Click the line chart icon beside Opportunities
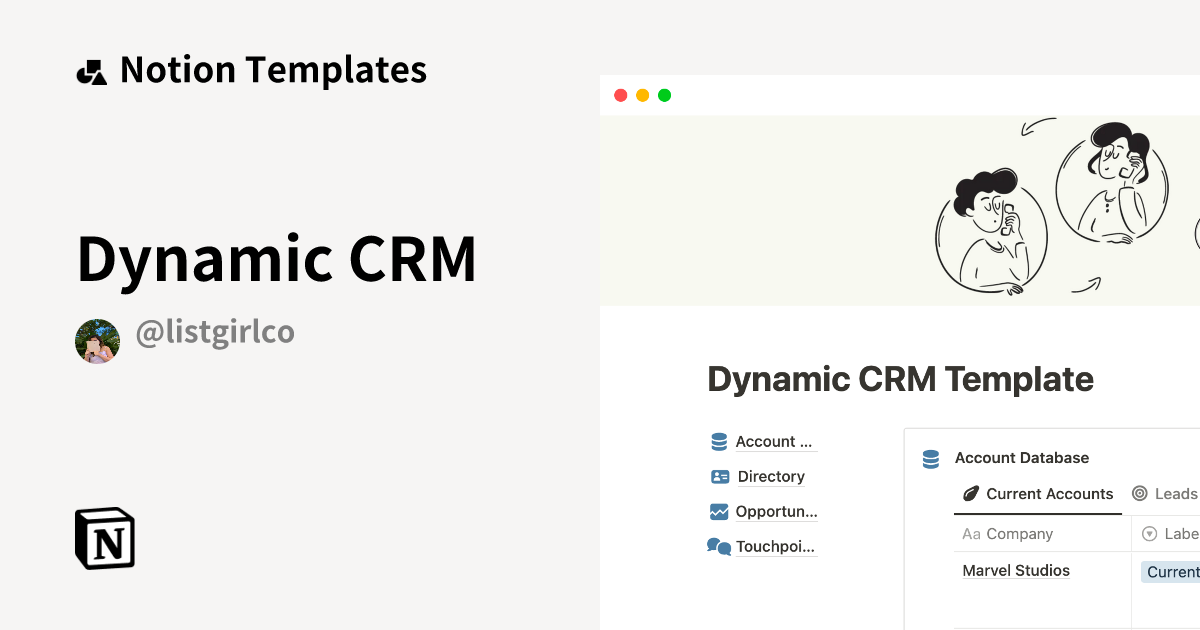1200x630 pixels. (719, 511)
